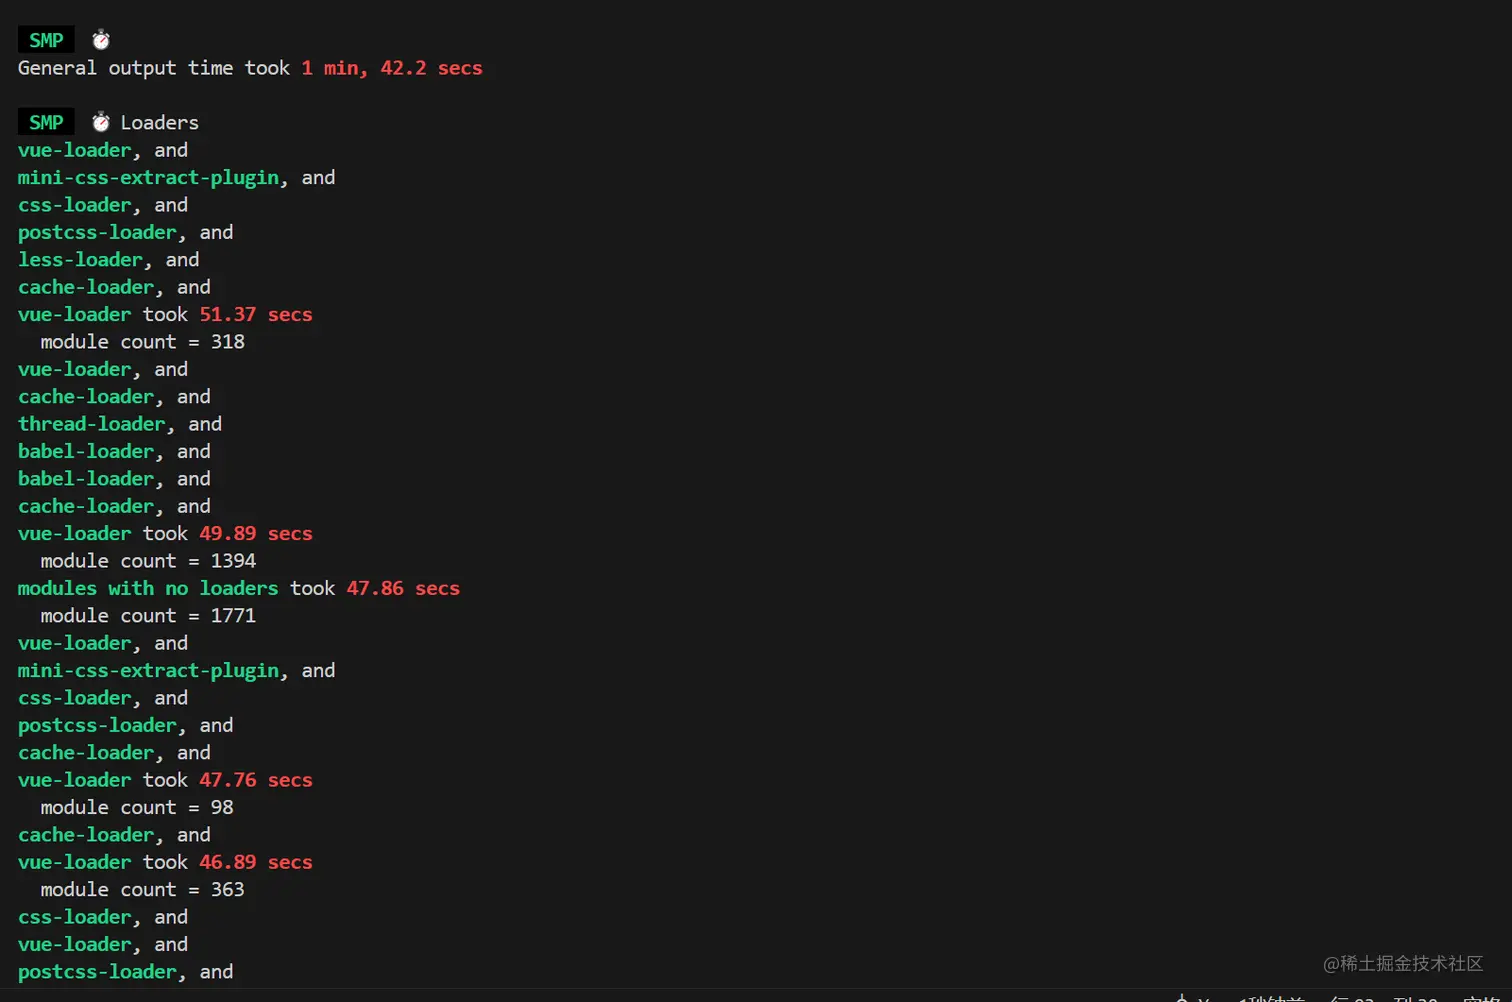Select the 'General output time took' text
Screen dimensions: 1512x1002
[154, 68]
